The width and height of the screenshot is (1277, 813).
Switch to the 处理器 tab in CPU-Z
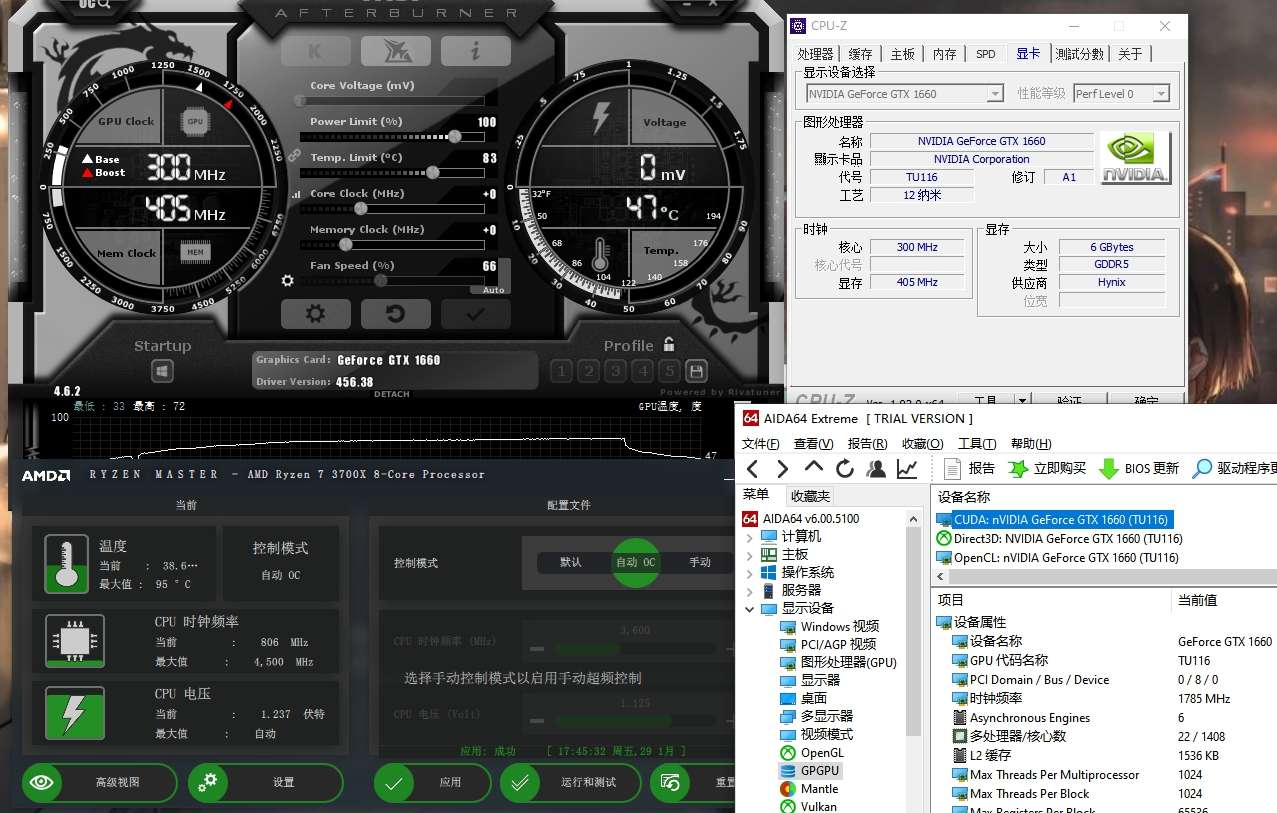(x=815, y=54)
